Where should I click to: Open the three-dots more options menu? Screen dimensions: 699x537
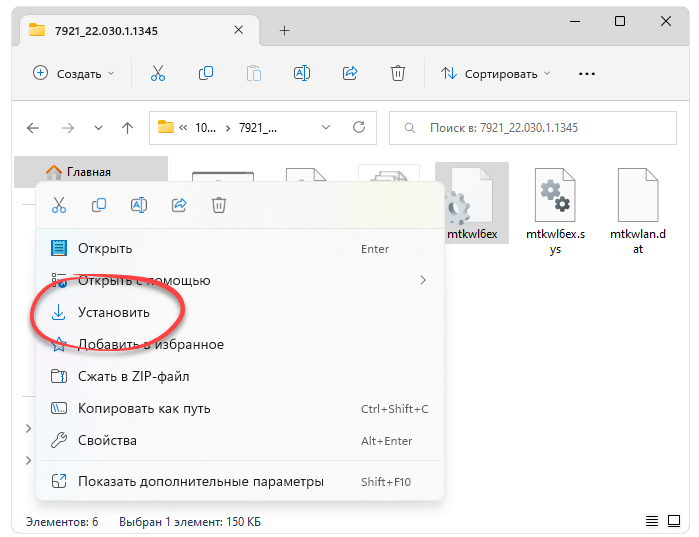click(587, 74)
